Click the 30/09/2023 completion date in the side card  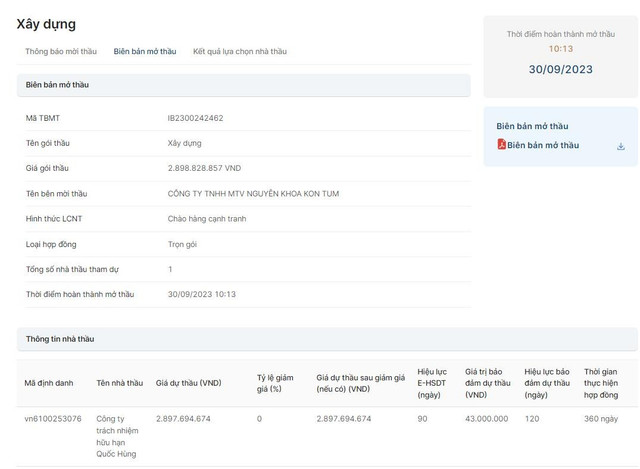[x=560, y=69]
